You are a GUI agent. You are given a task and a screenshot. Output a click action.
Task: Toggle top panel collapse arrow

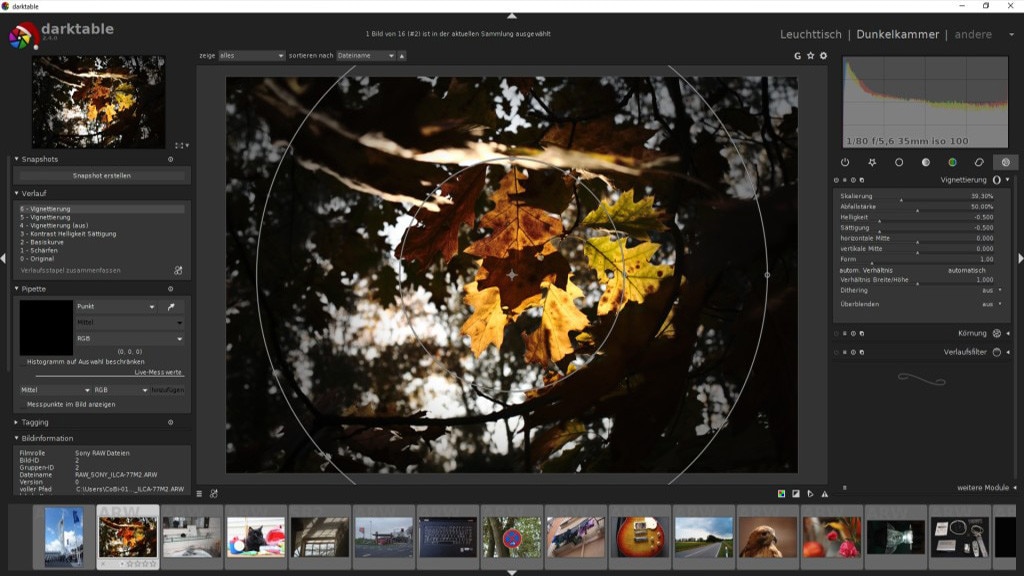tap(512, 16)
